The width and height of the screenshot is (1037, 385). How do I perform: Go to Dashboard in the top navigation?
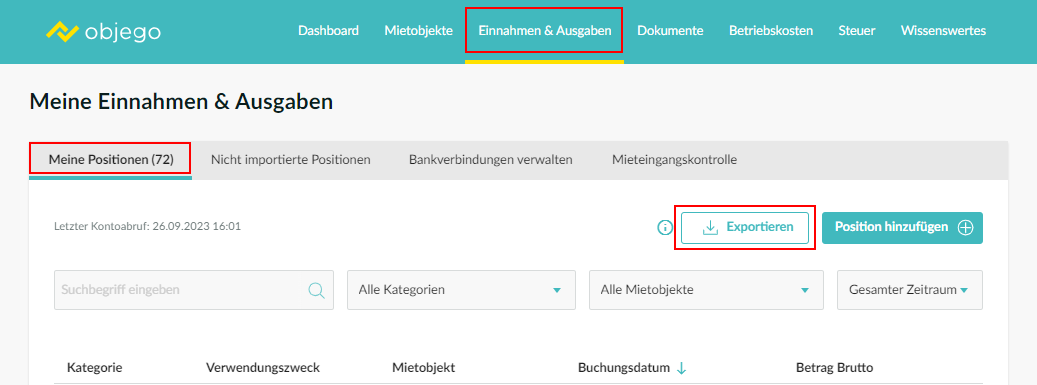328,30
